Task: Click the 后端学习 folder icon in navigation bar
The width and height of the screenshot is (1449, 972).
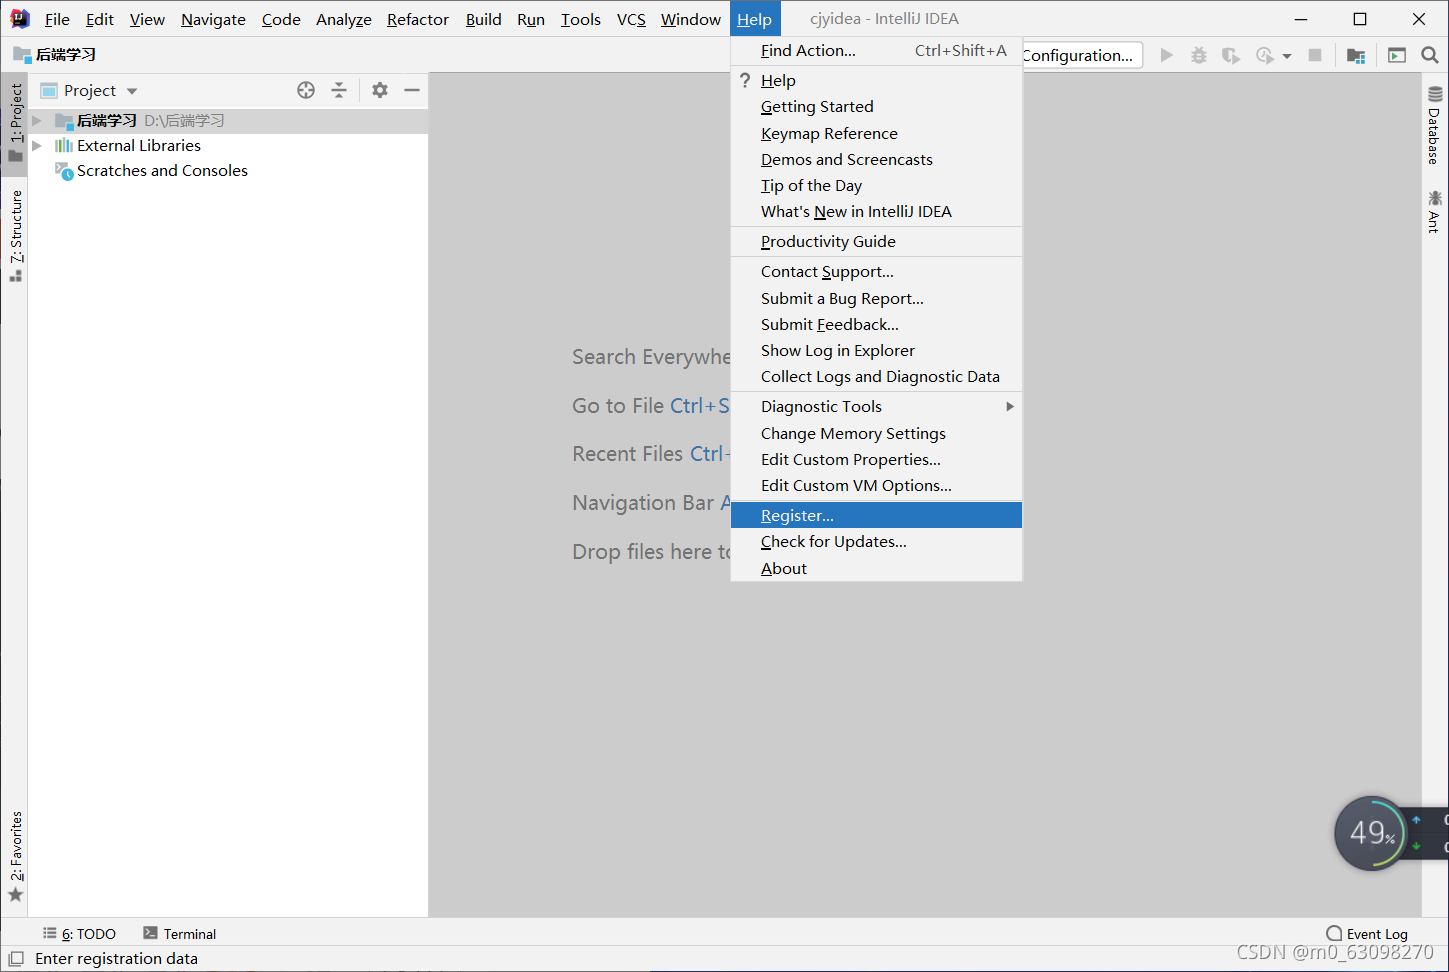Action: 22,54
